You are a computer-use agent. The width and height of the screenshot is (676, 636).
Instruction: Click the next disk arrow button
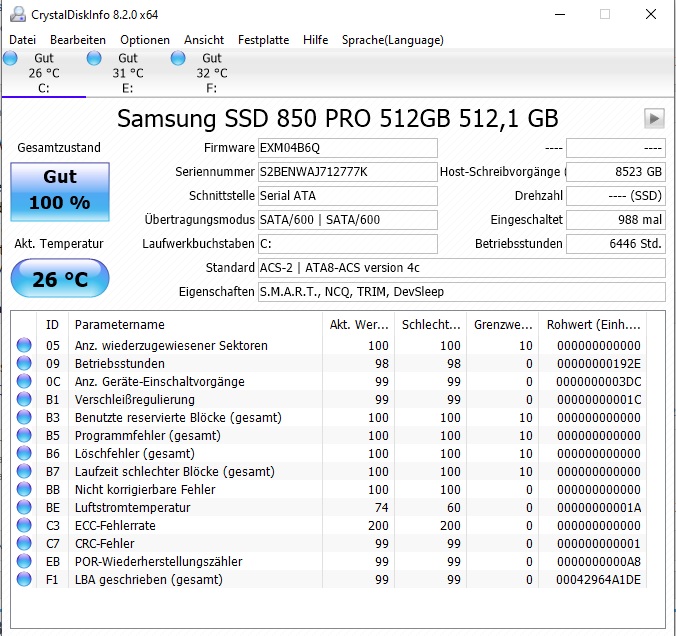tap(654, 118)
